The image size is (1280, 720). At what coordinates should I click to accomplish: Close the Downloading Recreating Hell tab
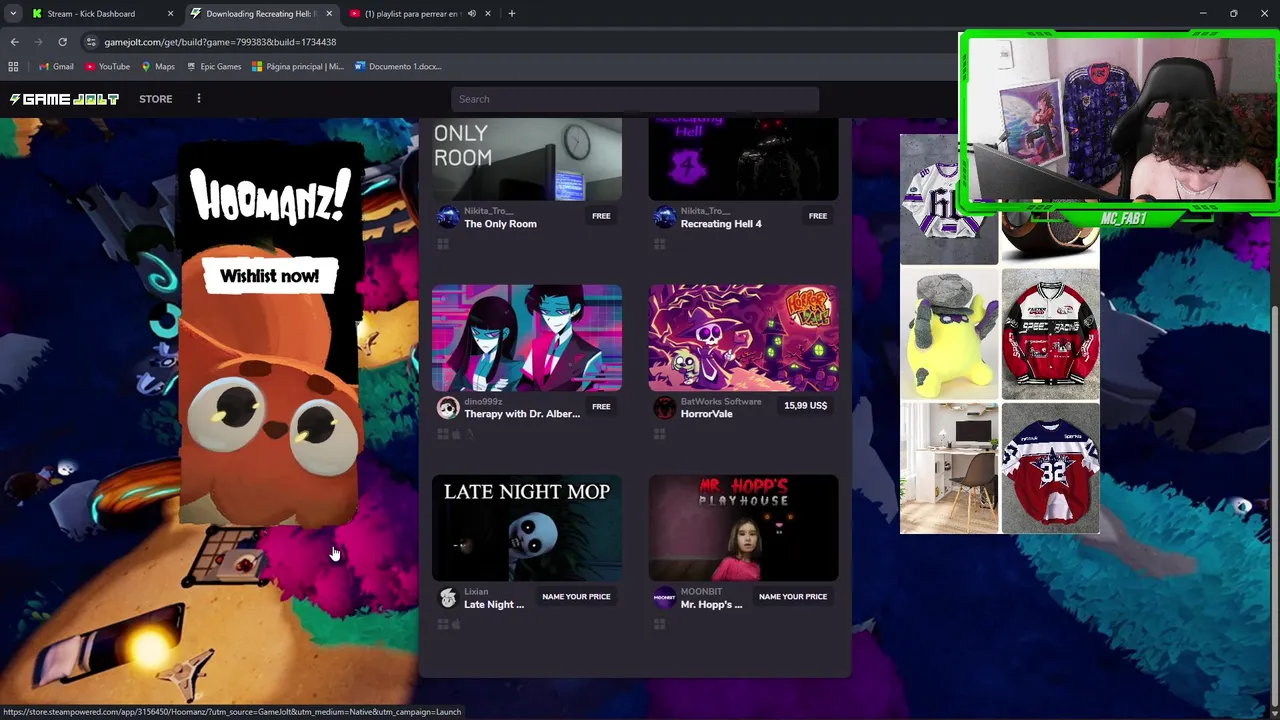(329, 13)
